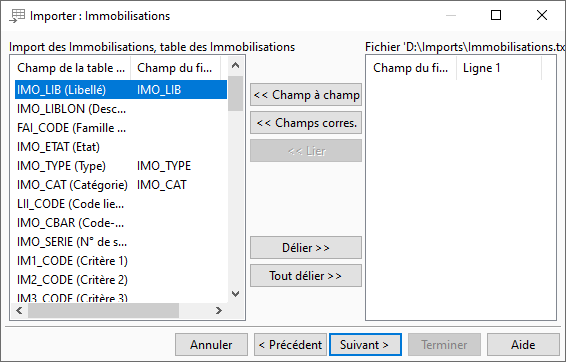
Task: Click the list's scroll down arrow
Action: (235, 294)
